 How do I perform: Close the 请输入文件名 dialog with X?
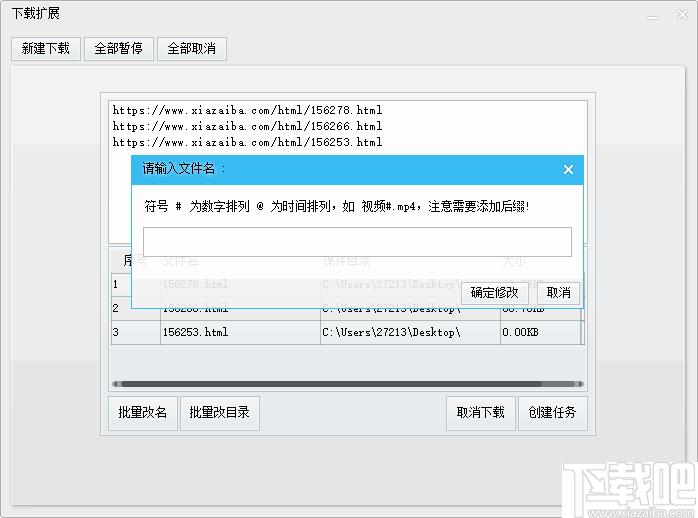(x=568, y=169)
